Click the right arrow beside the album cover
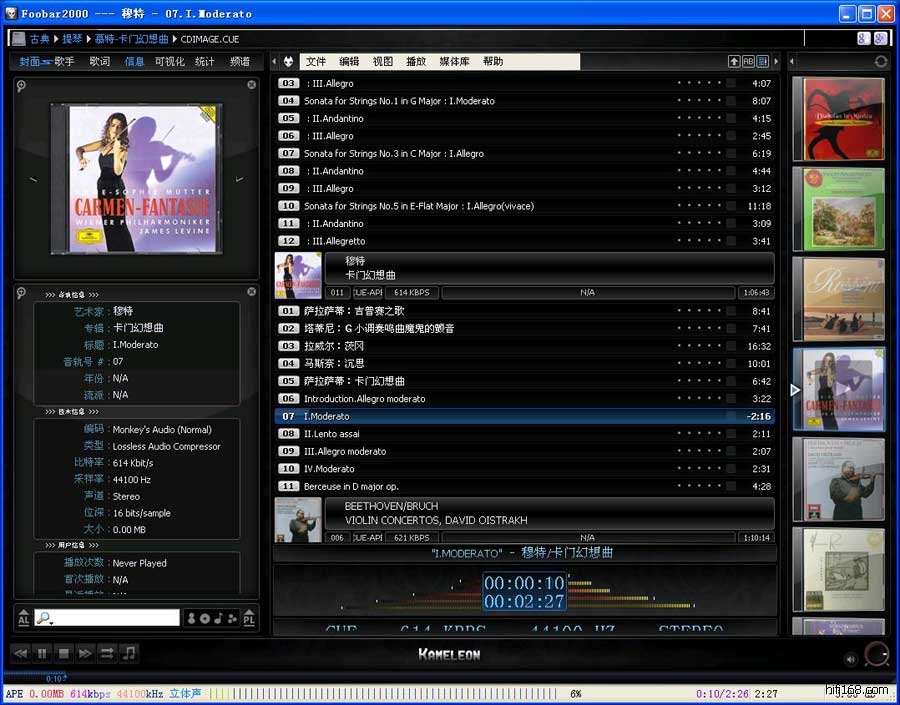This screenshot has height=705, width=900. 240,180
